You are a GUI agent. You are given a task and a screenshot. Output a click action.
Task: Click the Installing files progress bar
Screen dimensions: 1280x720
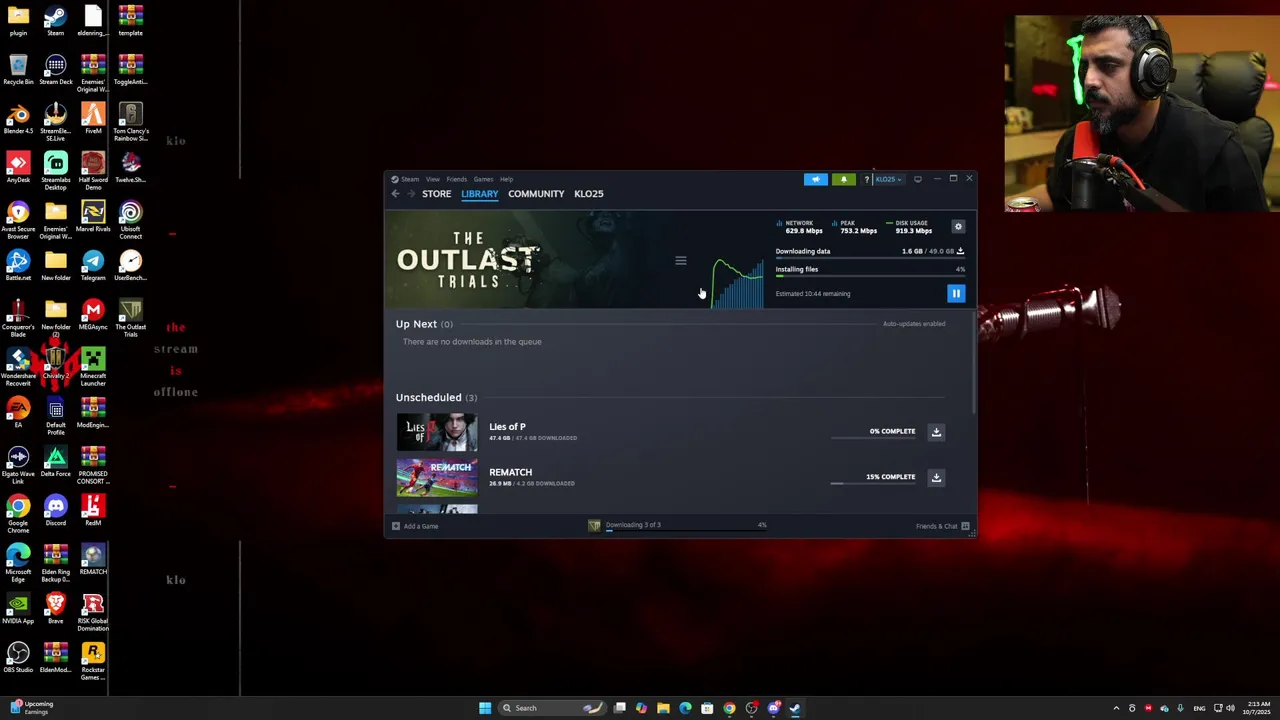point(870,276)
